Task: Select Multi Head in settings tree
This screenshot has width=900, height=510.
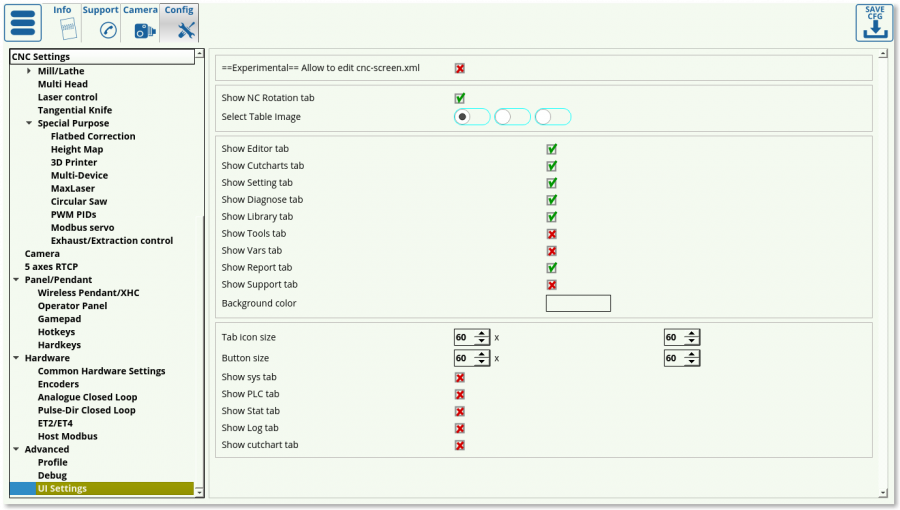Action: [63, 84]
